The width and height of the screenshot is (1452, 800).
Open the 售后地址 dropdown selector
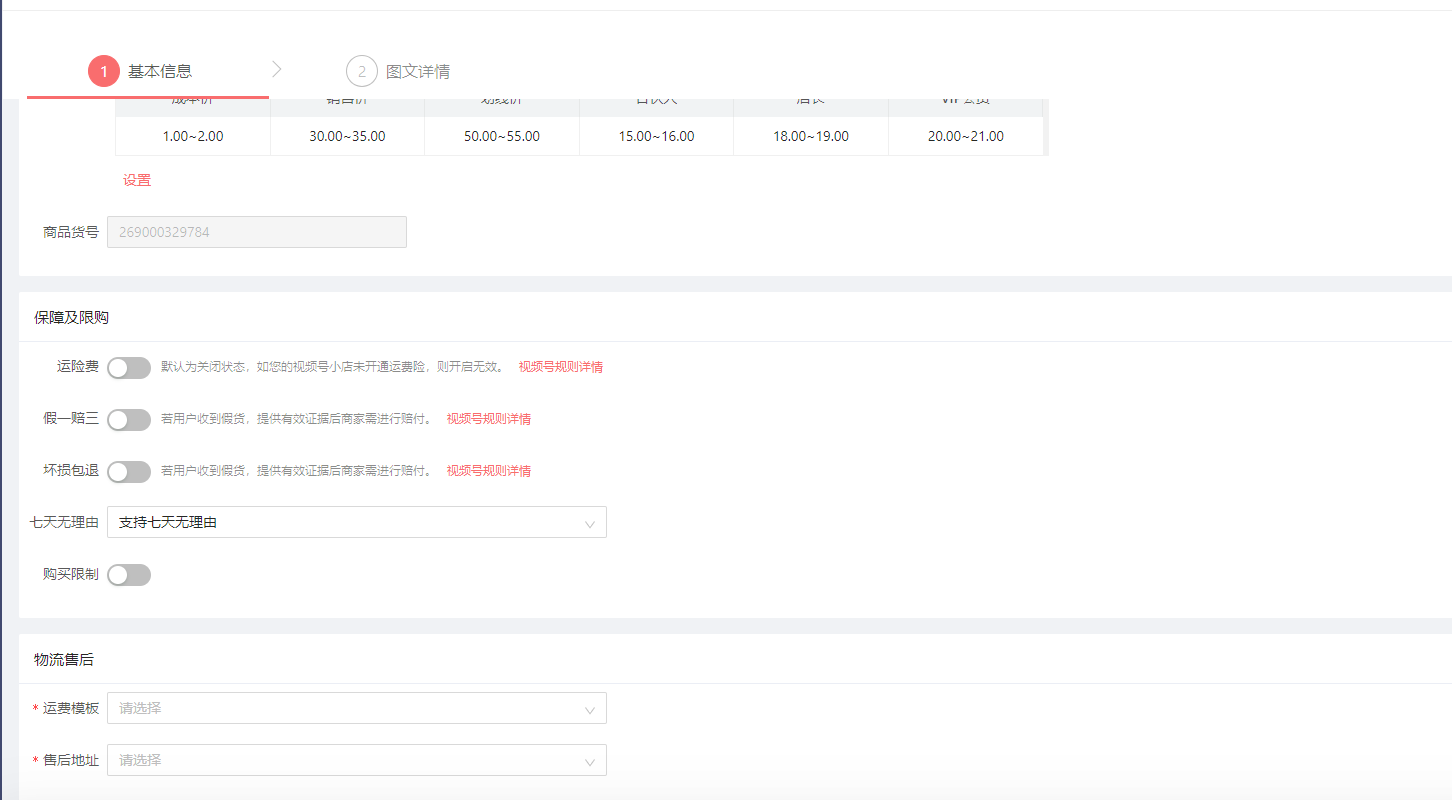[356, 760]
